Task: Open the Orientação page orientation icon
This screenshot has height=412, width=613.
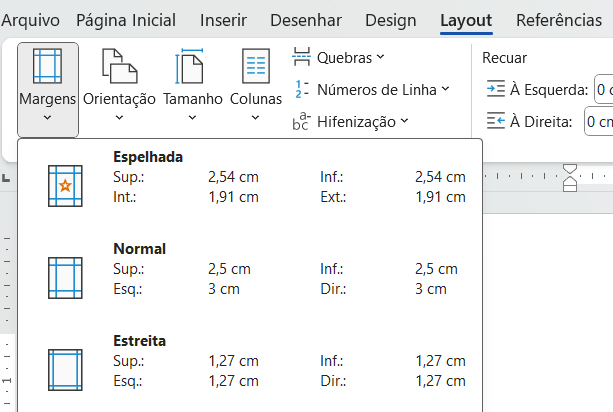Action: tap(119, 67)
